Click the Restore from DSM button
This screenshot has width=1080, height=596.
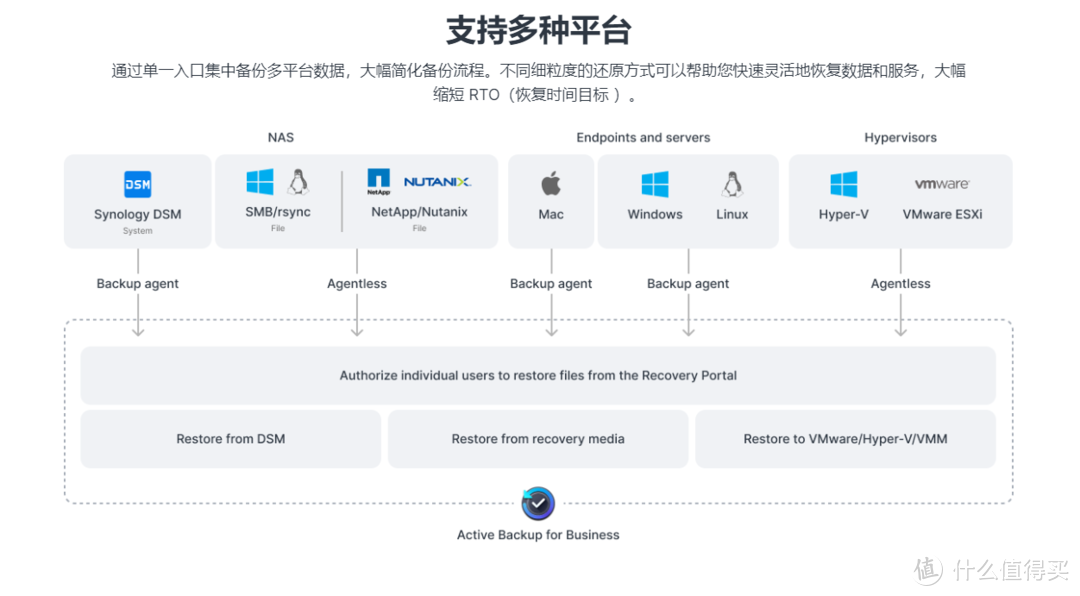230,438
